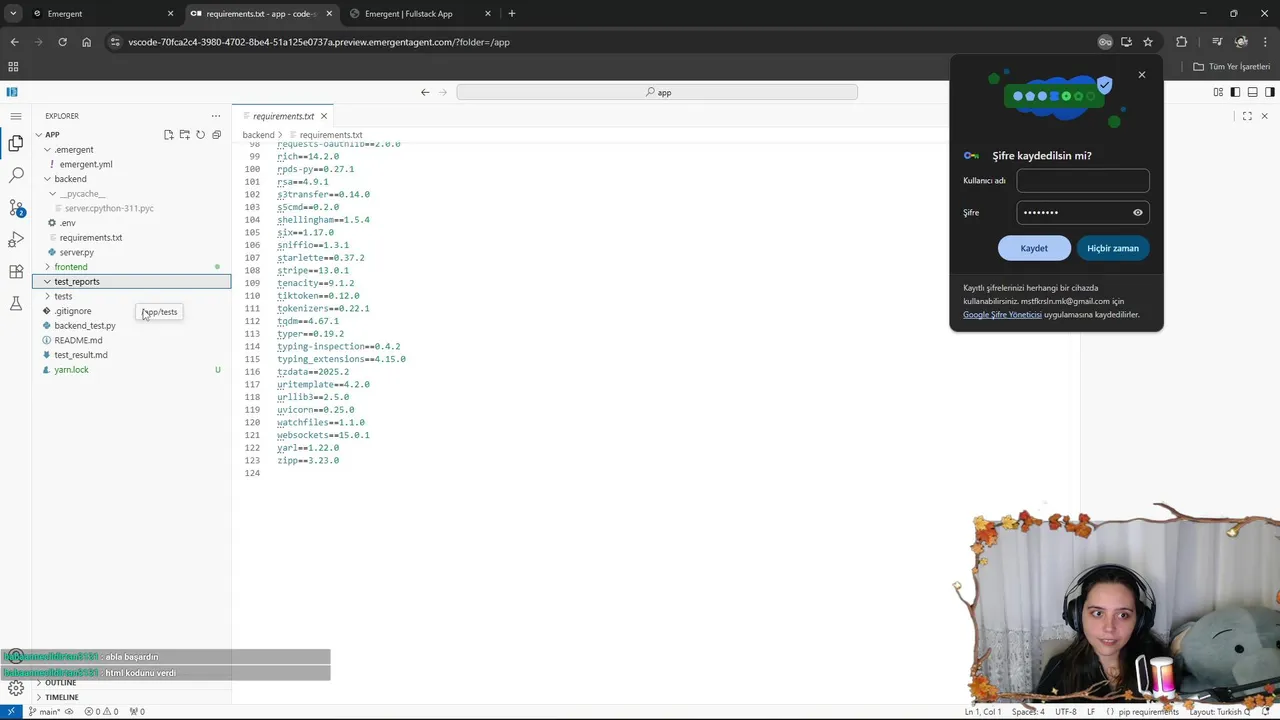Click New Folder icon in Explorer header
Screen dimensions: 1280x720
pos(185,134)
